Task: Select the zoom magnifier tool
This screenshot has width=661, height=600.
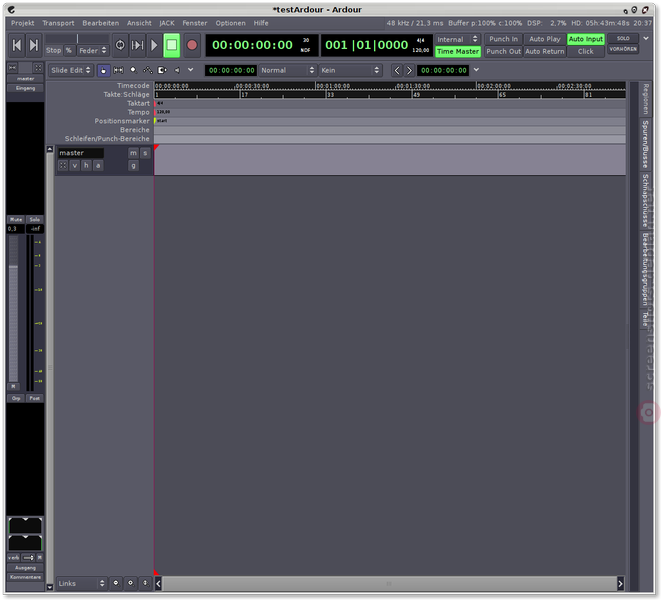Action: pyautogui.click(x=133, y=70)
